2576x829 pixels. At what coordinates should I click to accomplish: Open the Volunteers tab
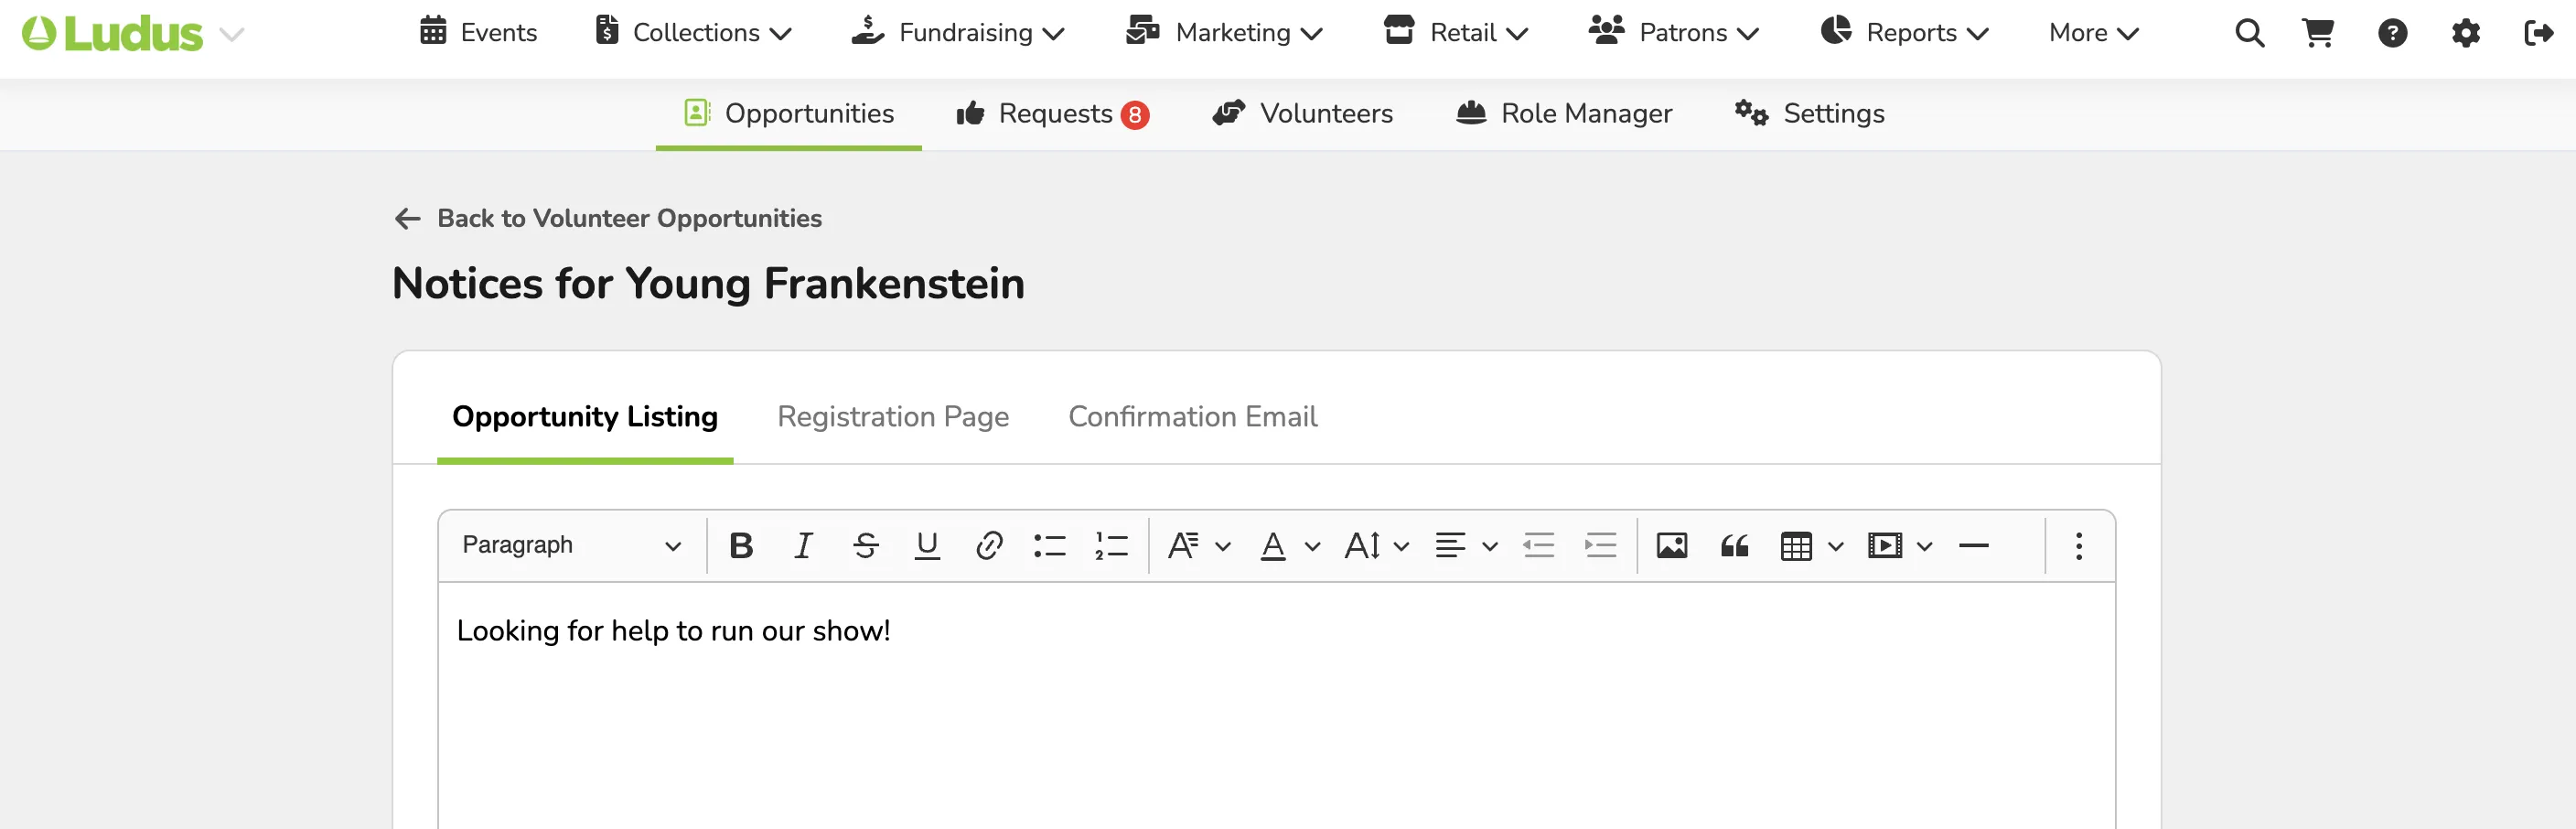1302,114
